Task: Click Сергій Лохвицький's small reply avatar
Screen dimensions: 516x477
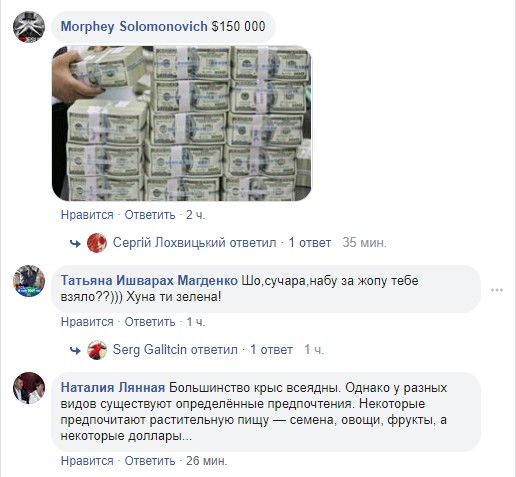Action: click(97, 243)
